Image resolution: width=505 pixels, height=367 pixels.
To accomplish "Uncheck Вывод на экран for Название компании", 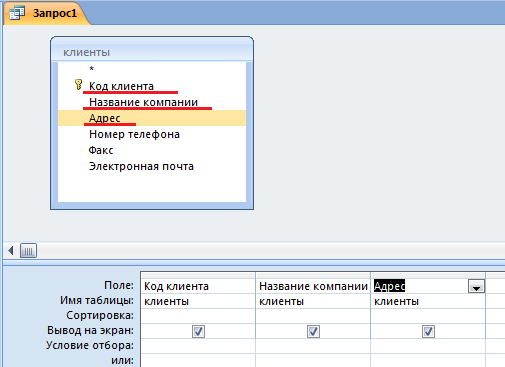I will (313, 331).
